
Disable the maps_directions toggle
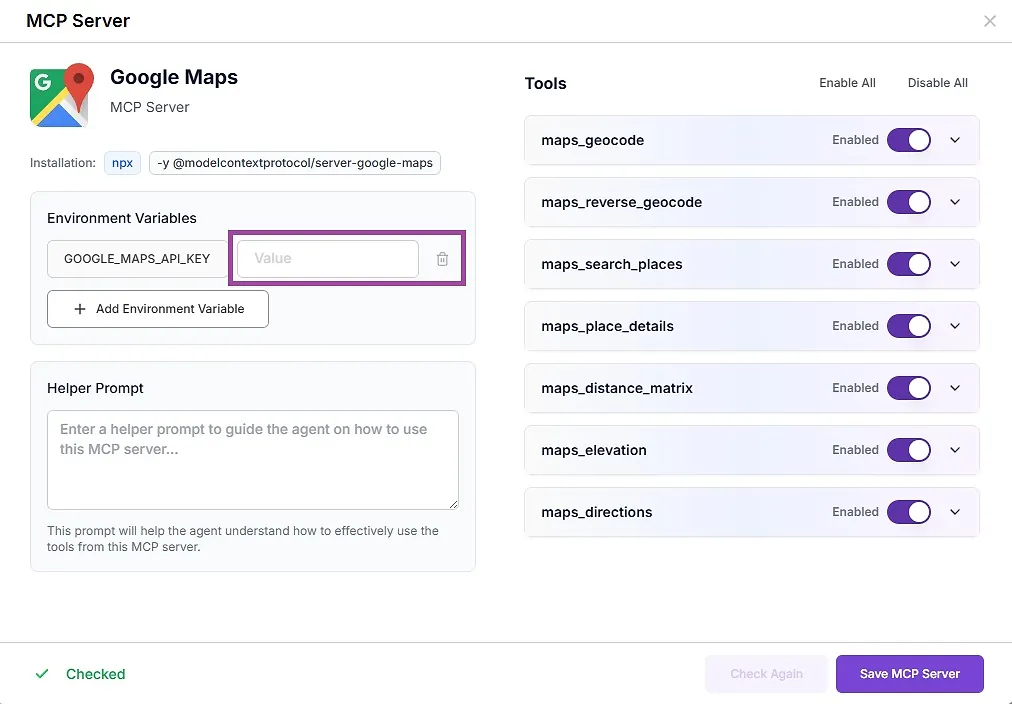tap(909, 512)
